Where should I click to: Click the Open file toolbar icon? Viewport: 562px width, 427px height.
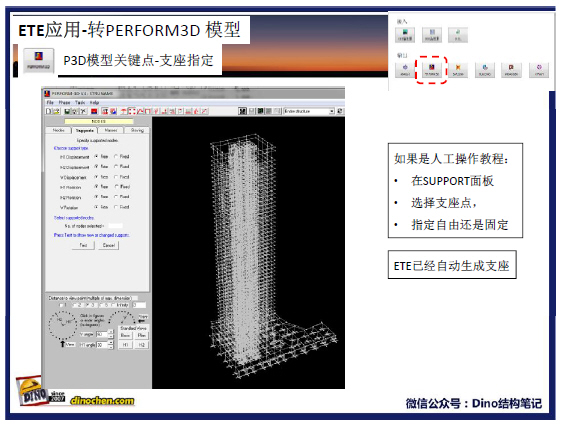click(x=56, y=112)
